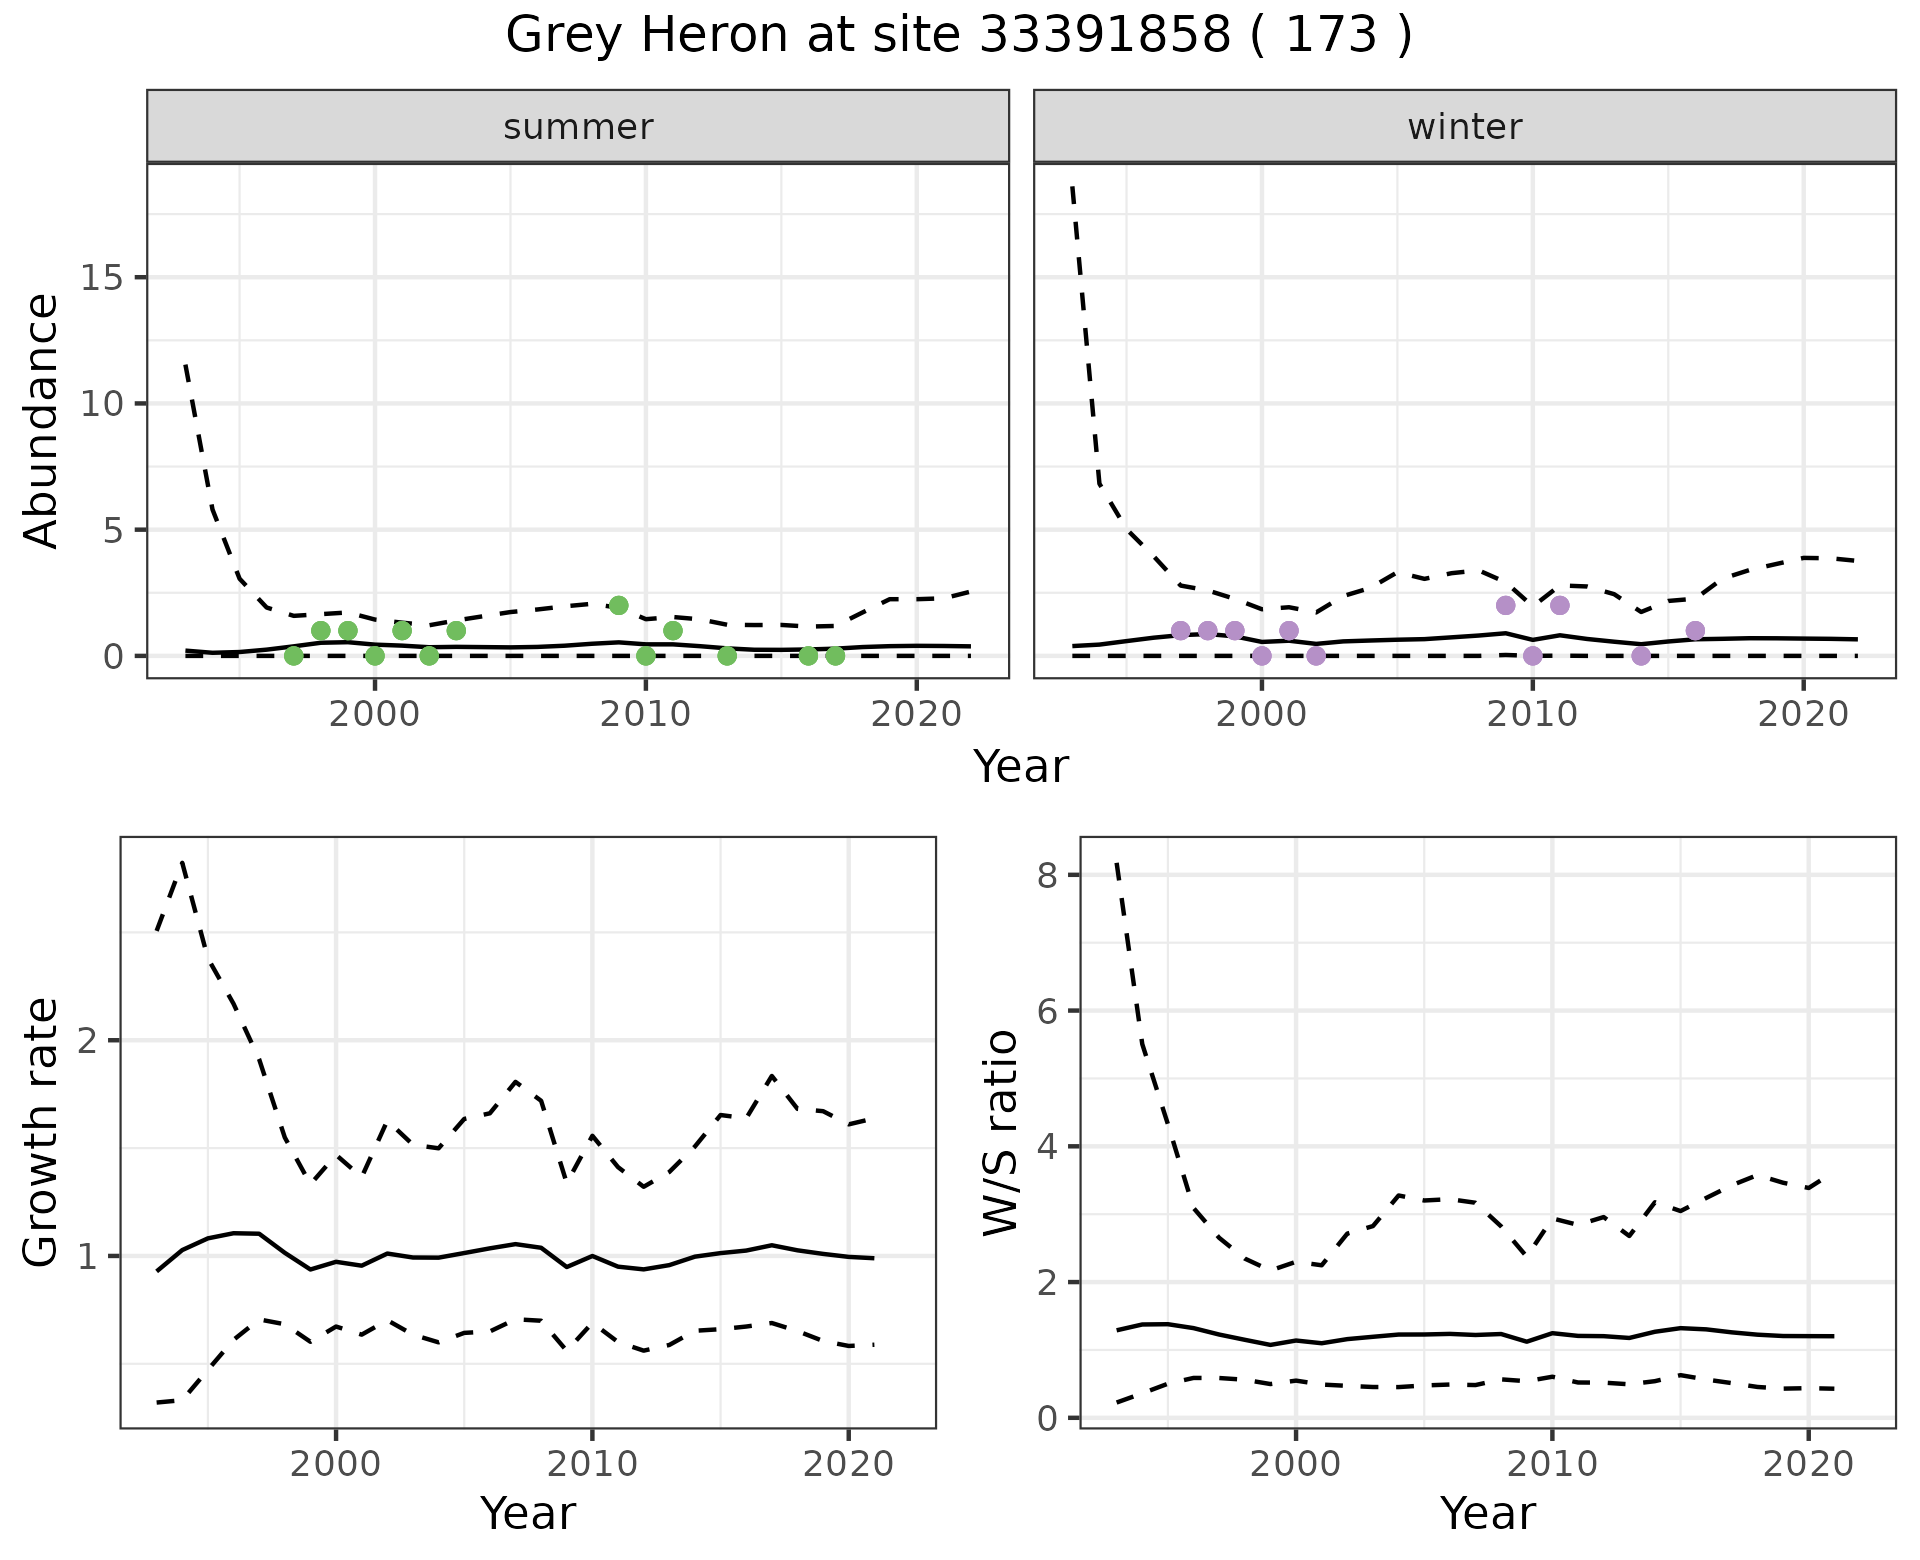The width and height of the screenshot is (1920, 1560).
Task: Select the winter facet header strip
Action: click(x=1464, y=127)
